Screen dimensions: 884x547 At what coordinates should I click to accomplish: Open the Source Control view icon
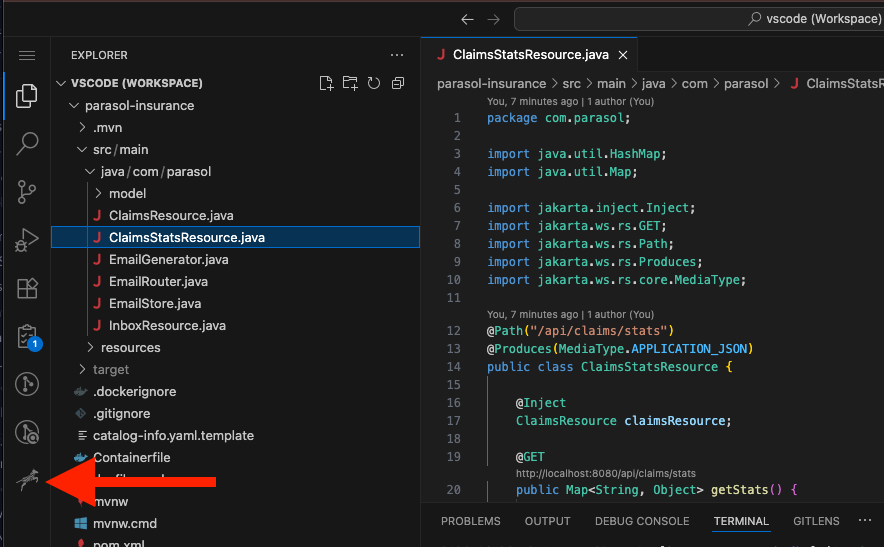26,192
